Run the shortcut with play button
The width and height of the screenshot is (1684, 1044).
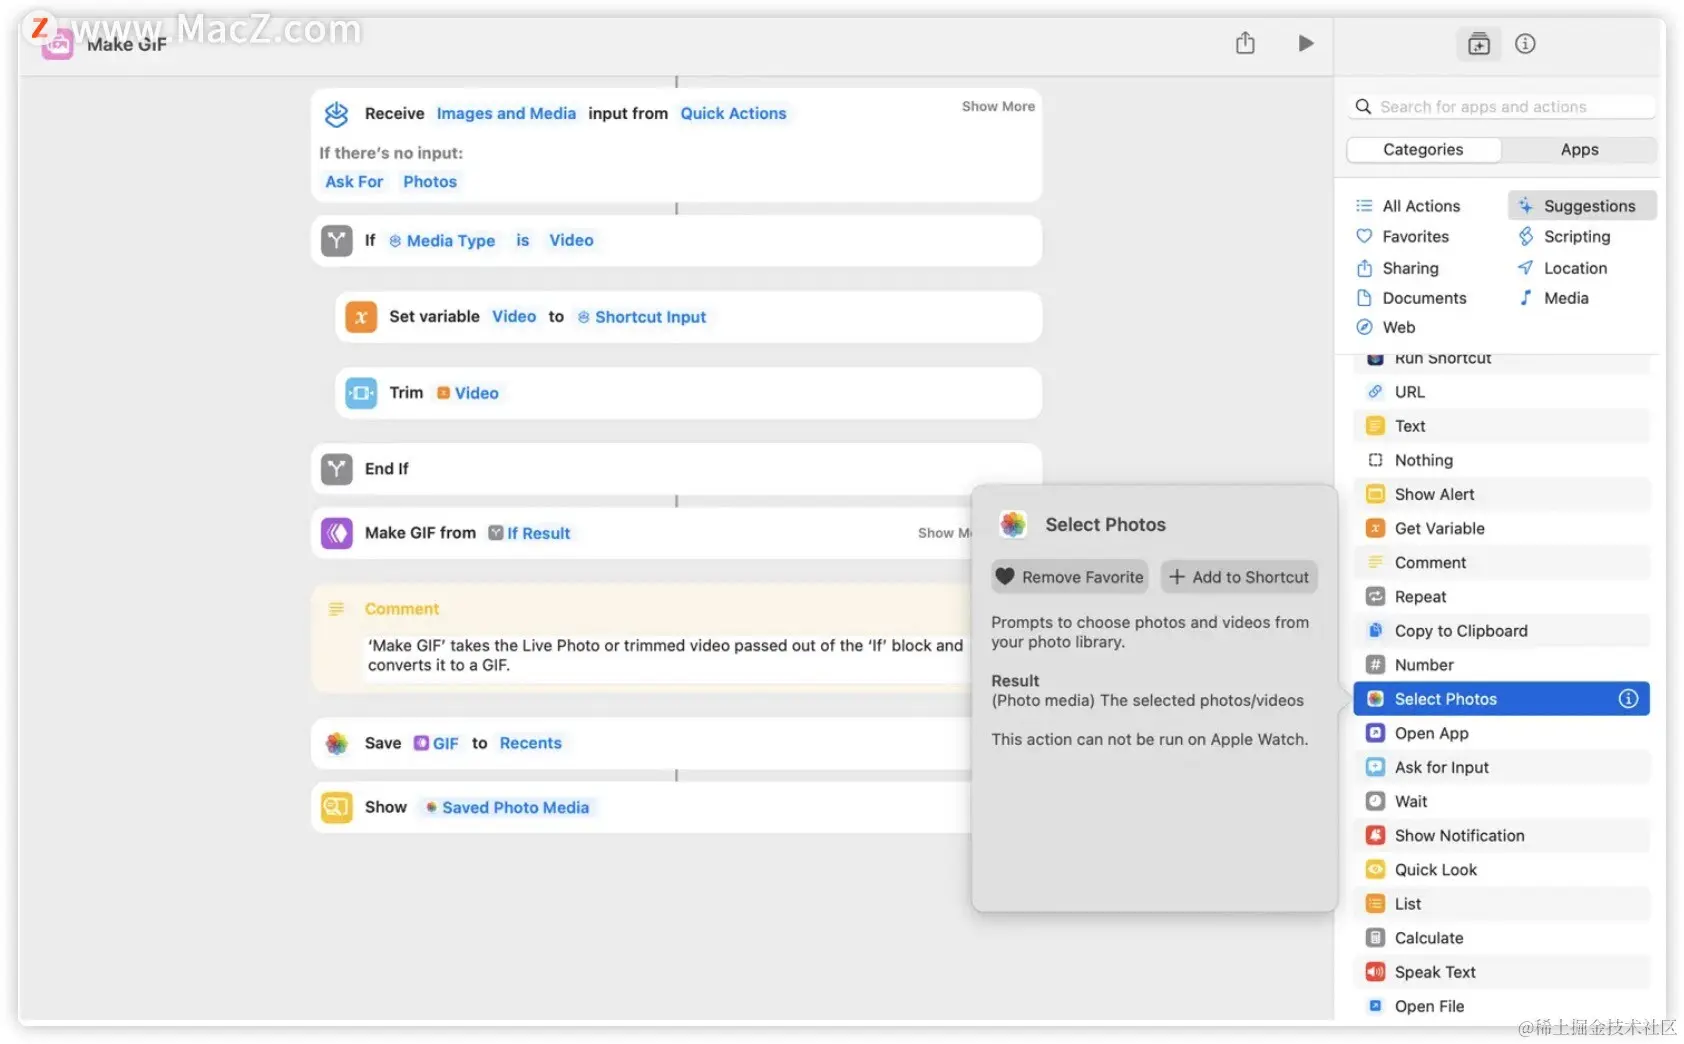1305,43
